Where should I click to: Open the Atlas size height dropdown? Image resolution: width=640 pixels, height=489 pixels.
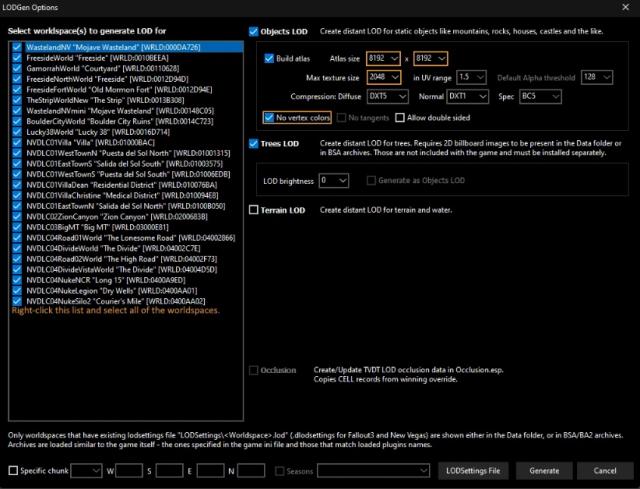coord(431,58)
